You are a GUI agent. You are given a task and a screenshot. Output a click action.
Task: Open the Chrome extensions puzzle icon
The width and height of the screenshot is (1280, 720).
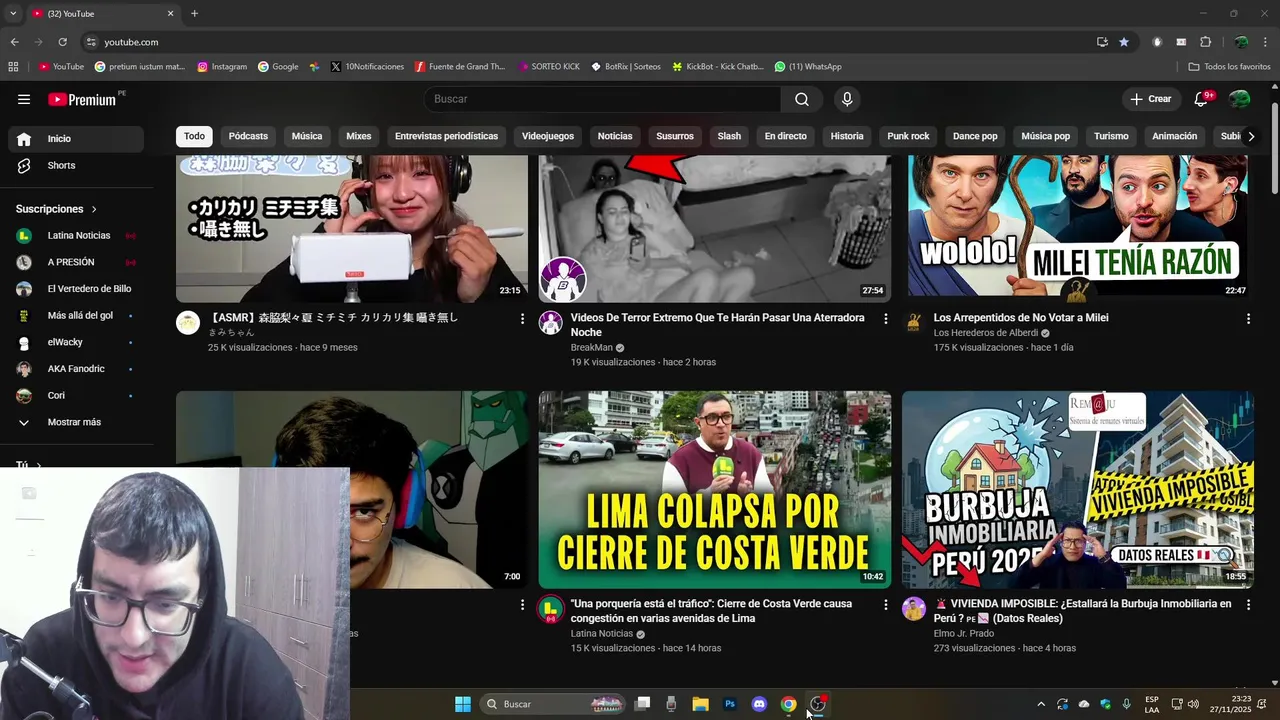click(x=1205, y=42)
